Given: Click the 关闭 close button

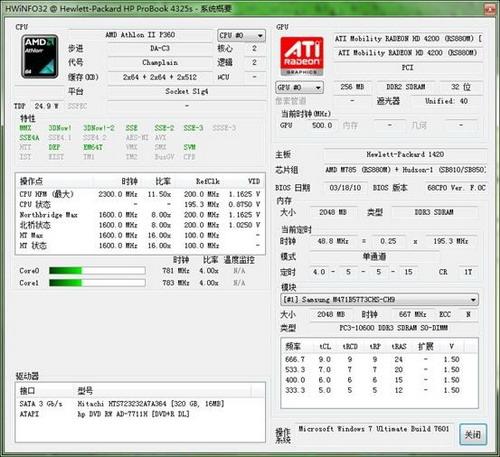Looking at the screenshot, I should [x=473, y=434].
